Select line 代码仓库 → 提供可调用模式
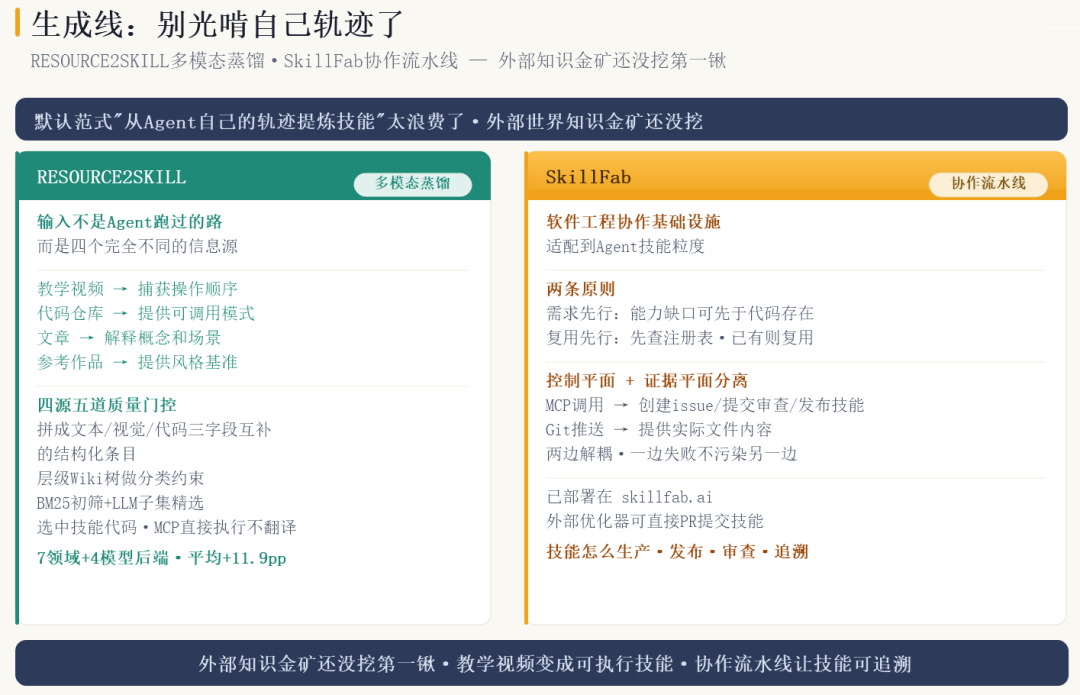 point(145,313)
